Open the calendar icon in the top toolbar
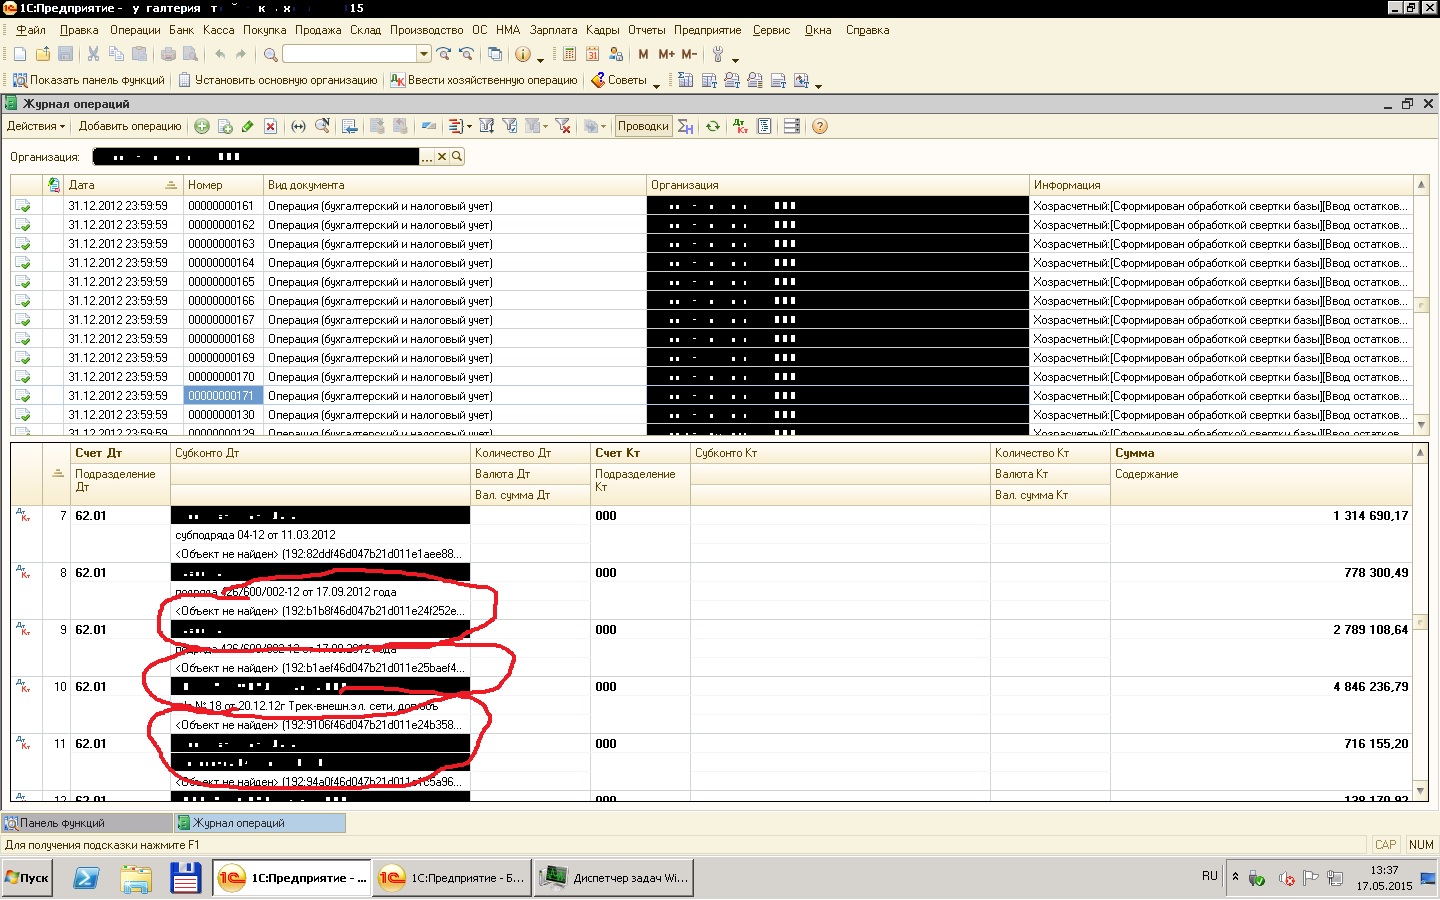1440x900 pixels. pyautogui.click(x=592, y=54)
